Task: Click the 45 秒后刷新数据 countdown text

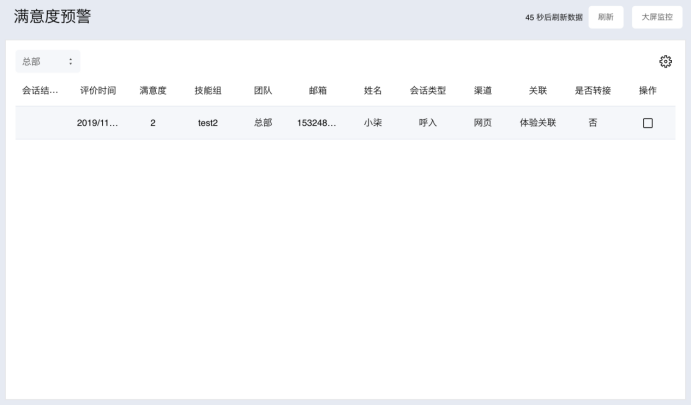Action: coord(553,17)
